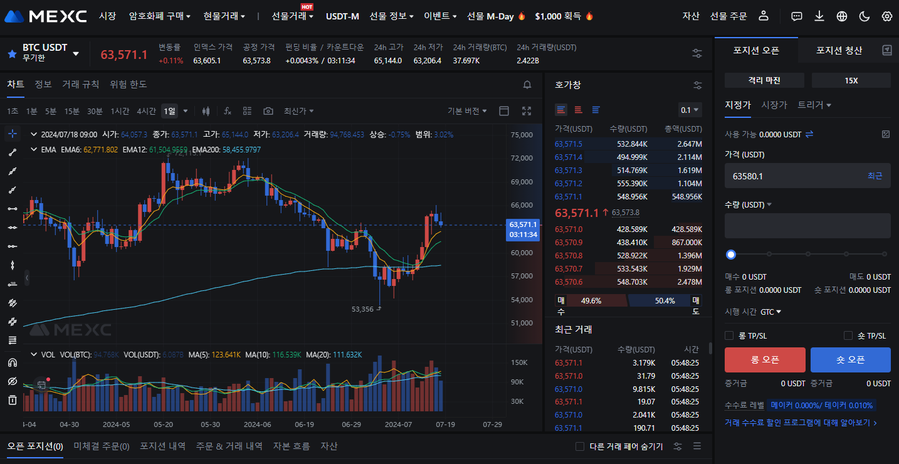Viewport: 899px width, 464px height.
Task: Open the 포지션 내역 tab
Action: 163,446
